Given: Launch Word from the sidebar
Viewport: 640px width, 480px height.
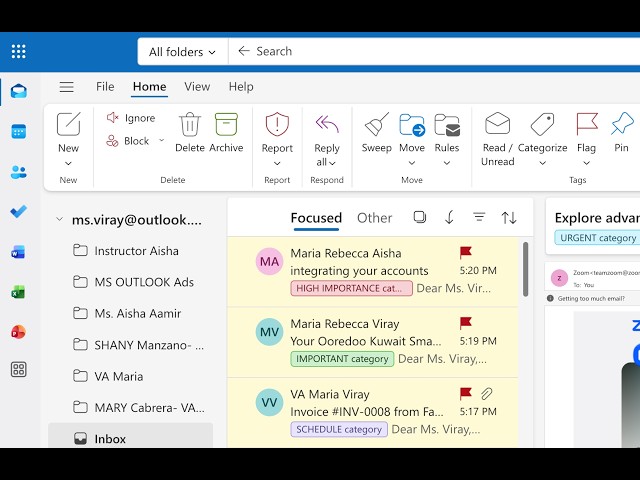Looking at the screenshot, I should coord(18,252).
